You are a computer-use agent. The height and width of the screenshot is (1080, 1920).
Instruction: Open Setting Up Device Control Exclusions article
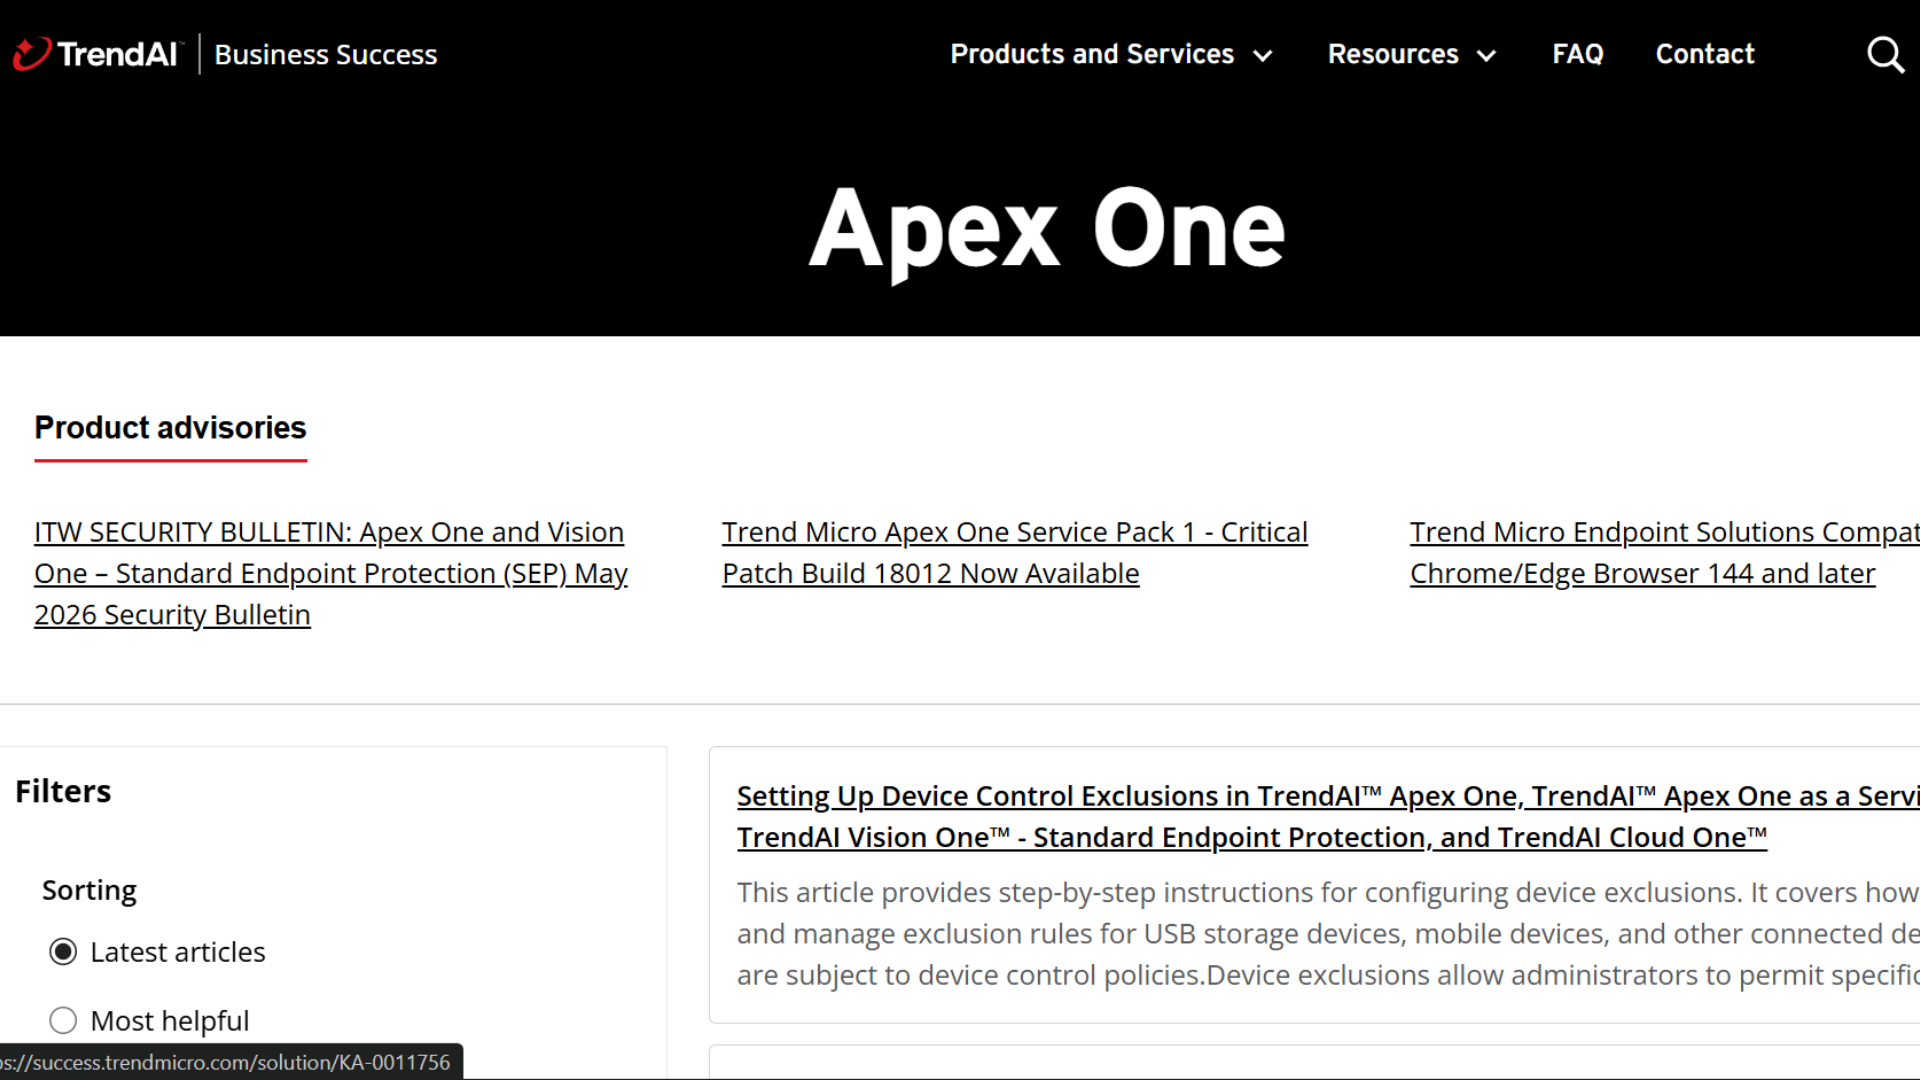coord(1328,816)
